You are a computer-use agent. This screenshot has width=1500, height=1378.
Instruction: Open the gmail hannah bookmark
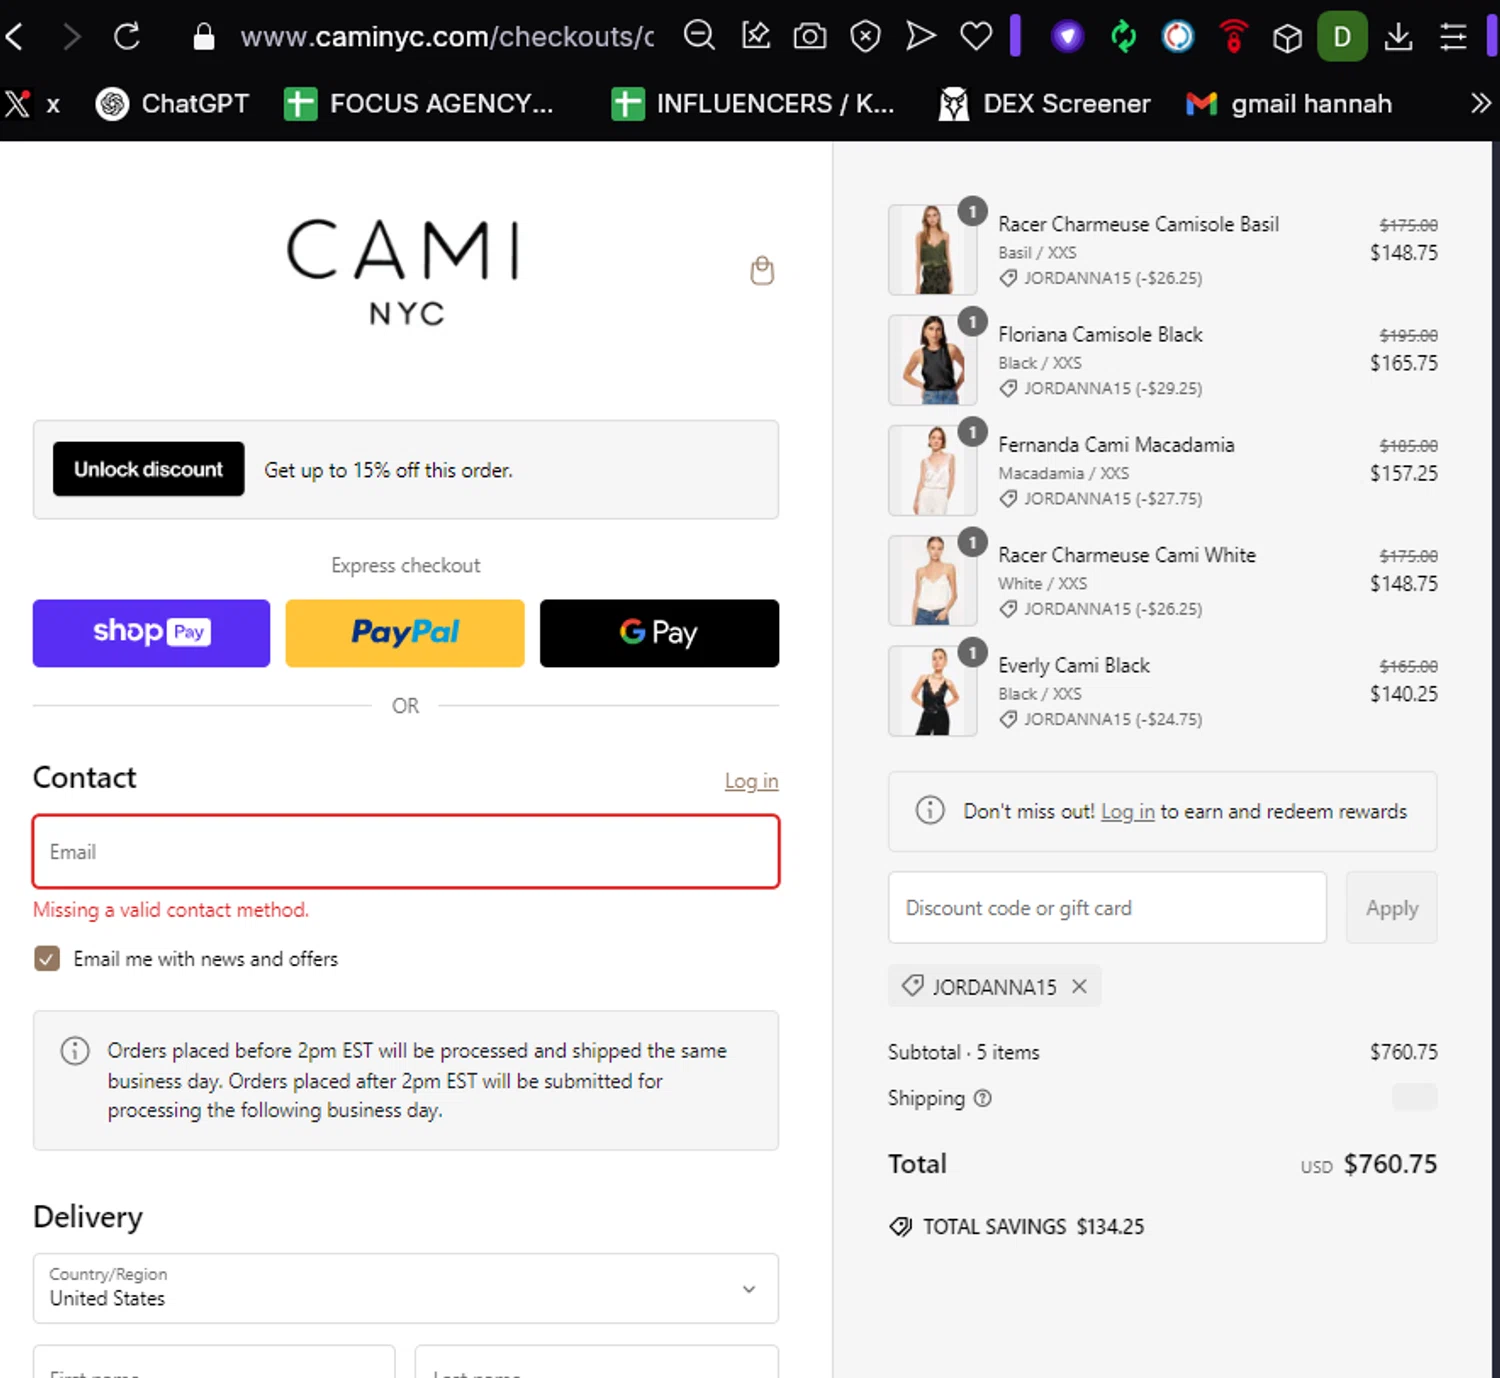[x=1288, y=104]
